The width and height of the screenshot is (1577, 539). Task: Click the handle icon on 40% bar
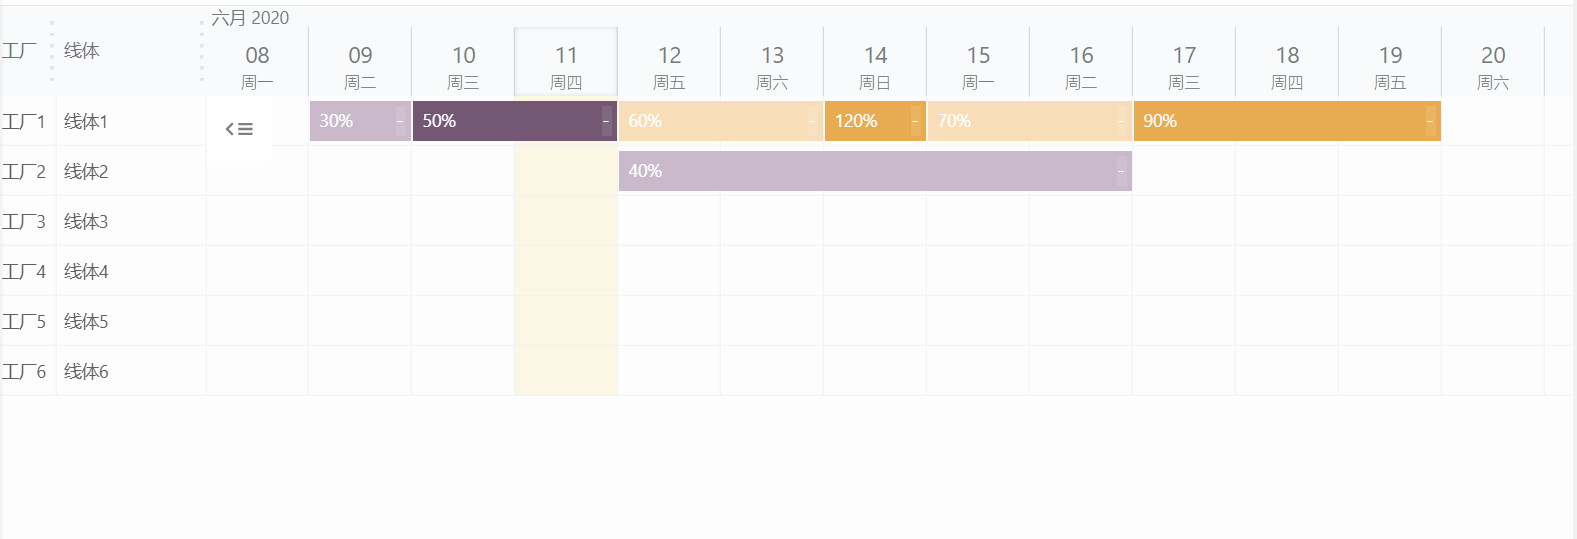pos(1121,171)
